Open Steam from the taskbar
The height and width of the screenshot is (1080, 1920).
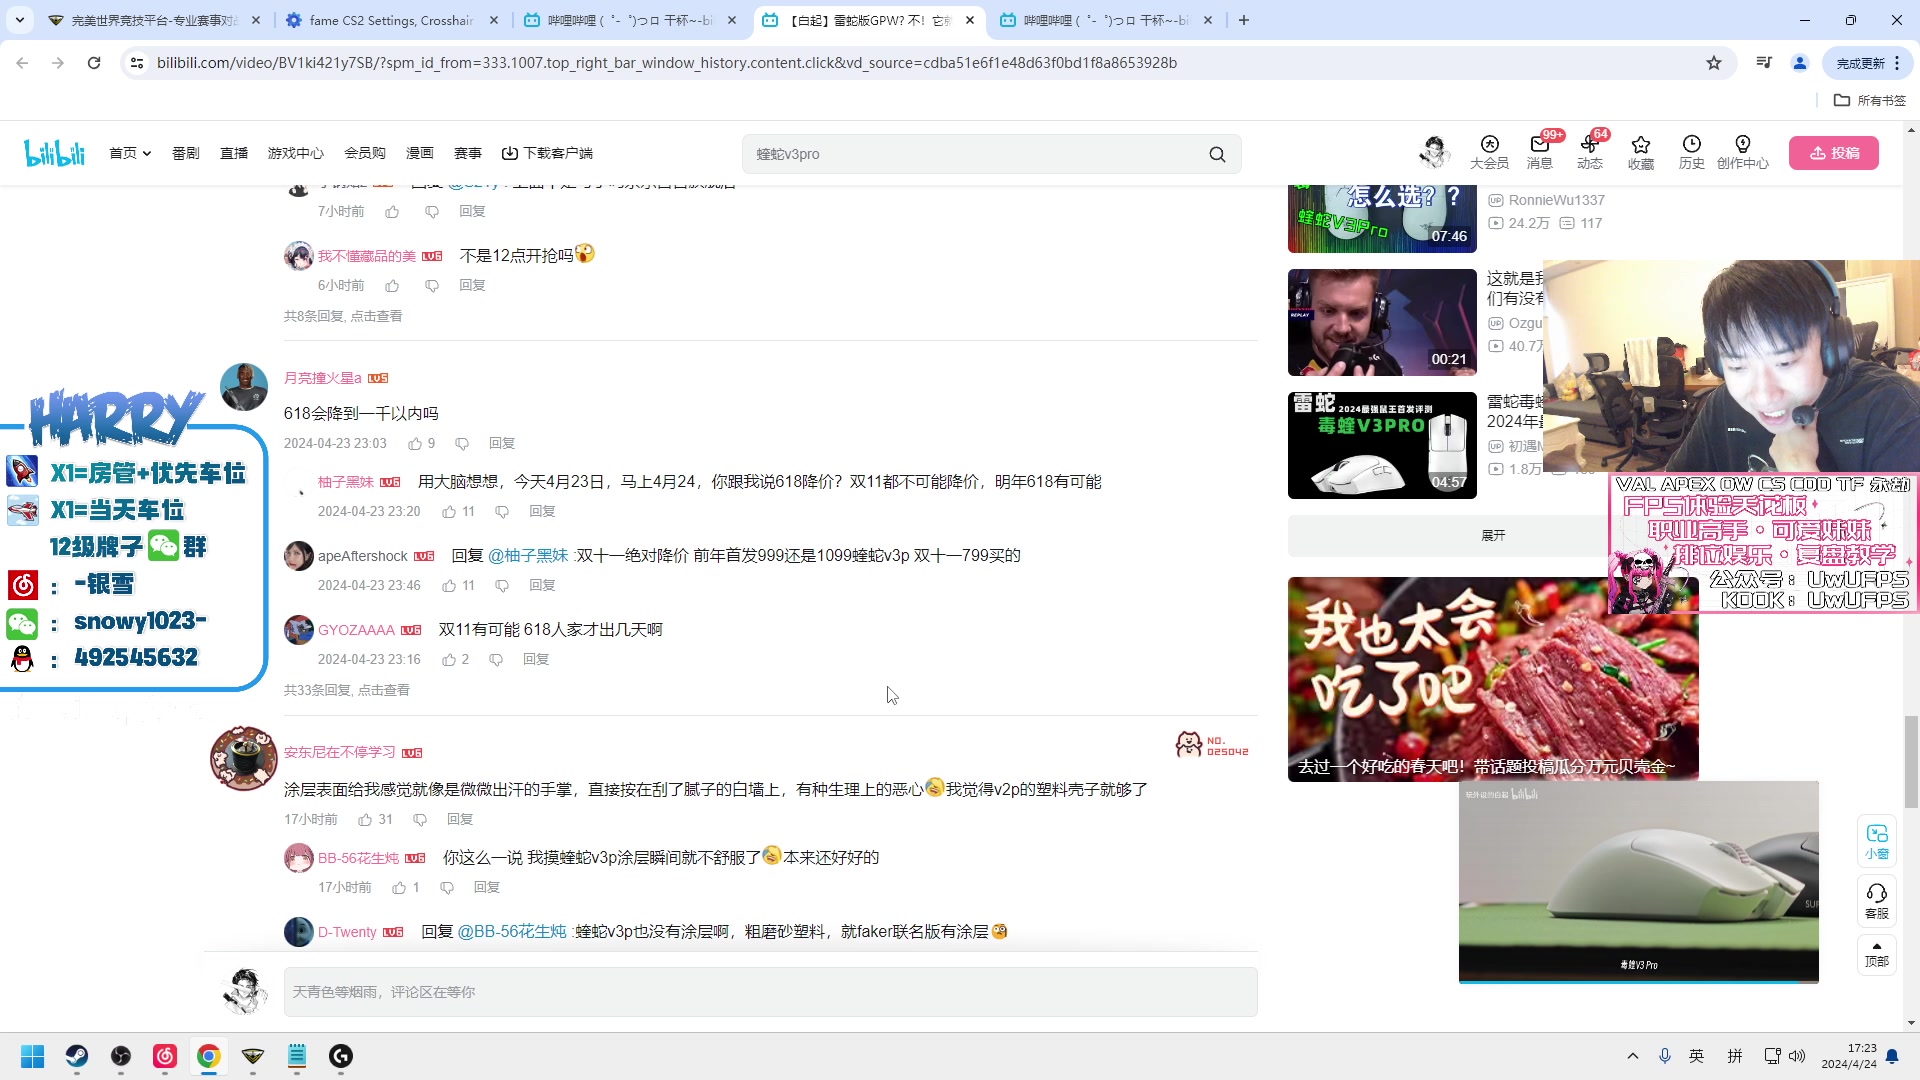coord(77,1056)
